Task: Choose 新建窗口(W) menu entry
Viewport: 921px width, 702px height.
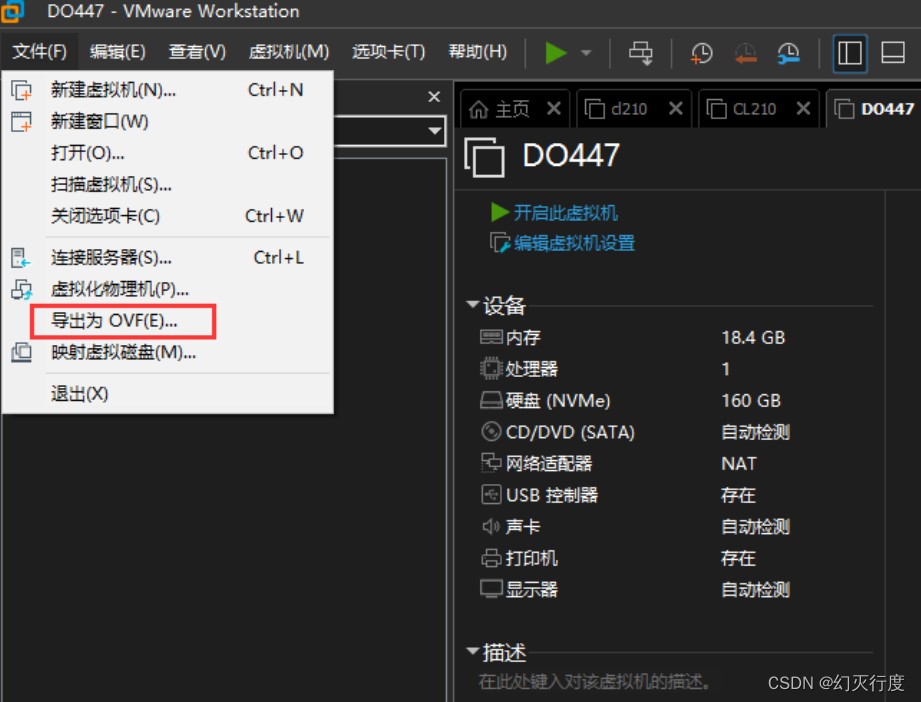Action: [x=167, y=122]
